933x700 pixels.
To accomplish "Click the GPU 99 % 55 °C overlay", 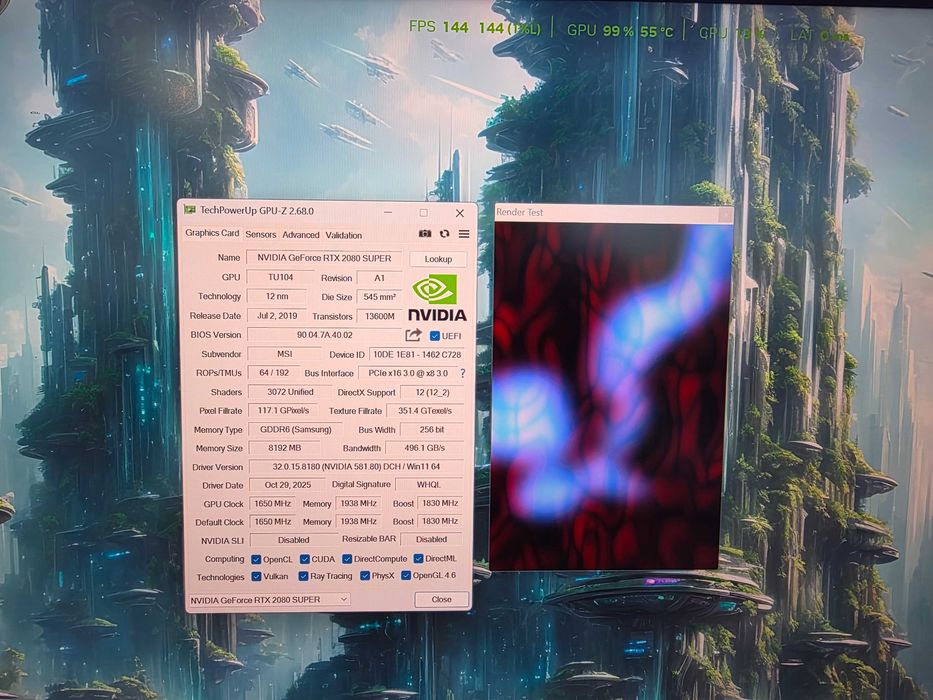I will pyautogui.click(x=619, y=30).
